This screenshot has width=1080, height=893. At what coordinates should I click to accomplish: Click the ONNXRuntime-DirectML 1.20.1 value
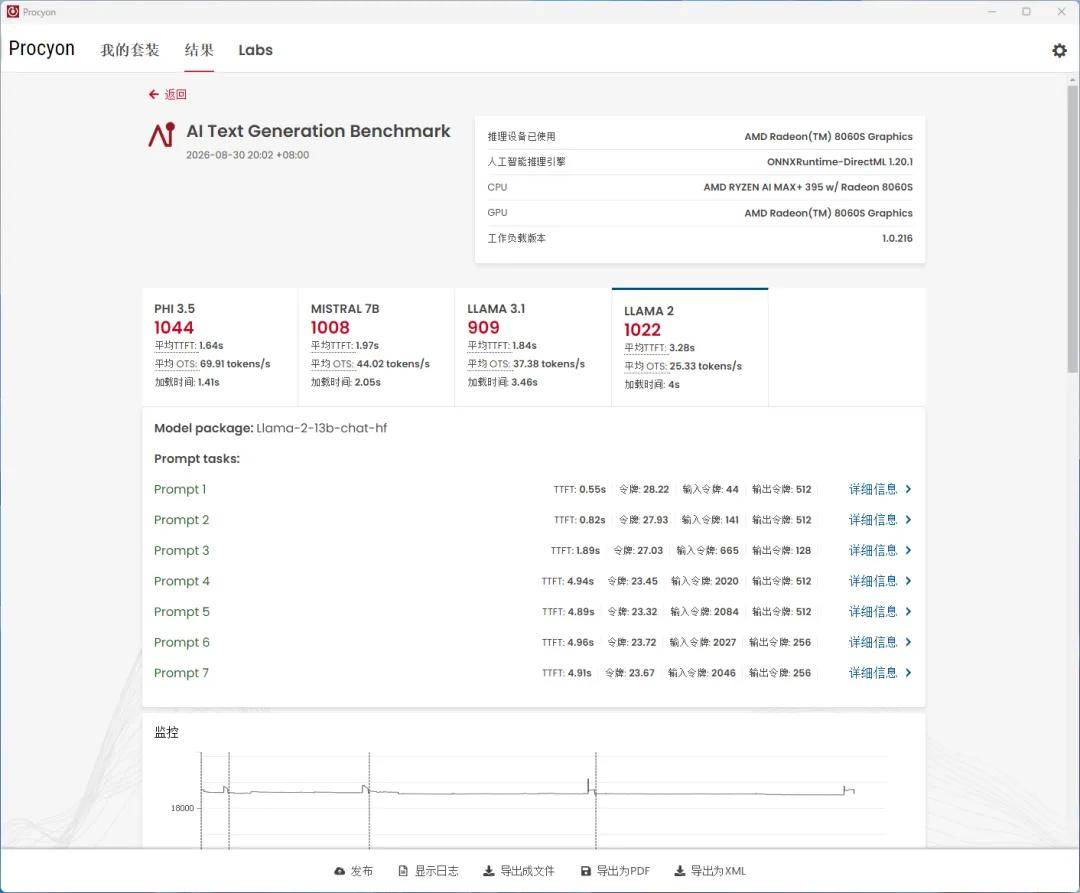[x=840, y=162]
